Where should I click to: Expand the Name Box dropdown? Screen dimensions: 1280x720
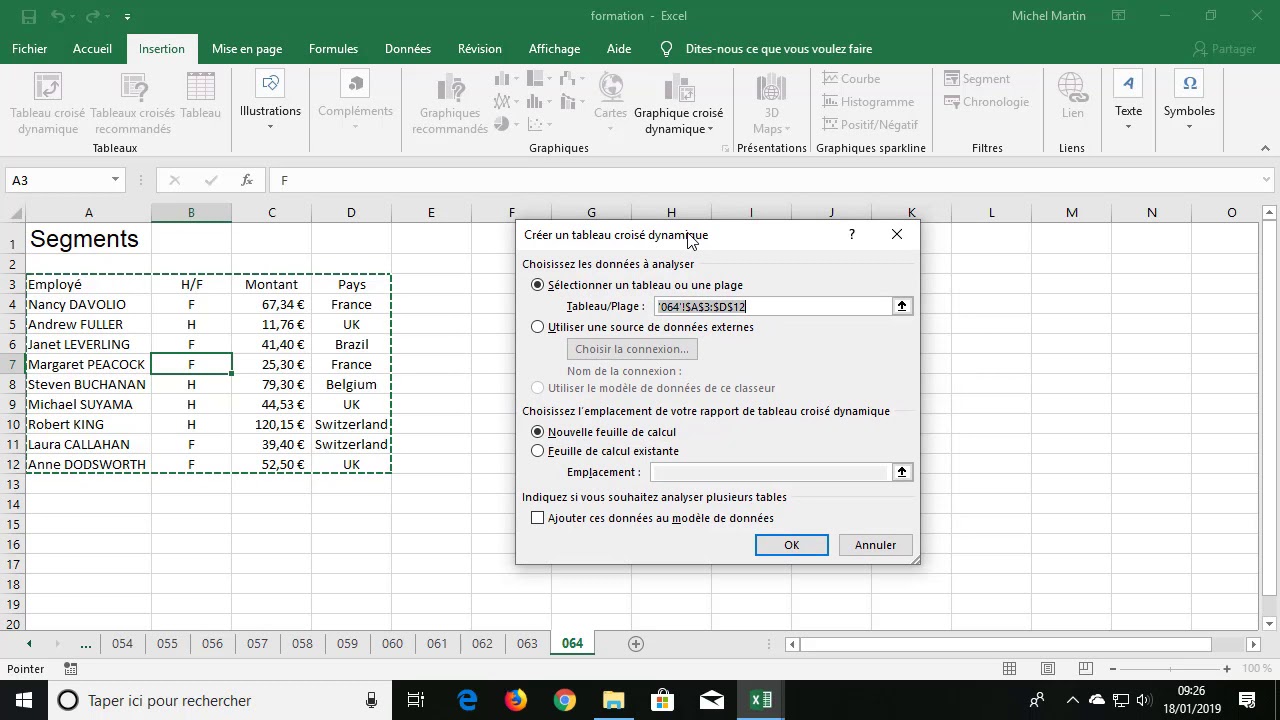coord(115,180)
